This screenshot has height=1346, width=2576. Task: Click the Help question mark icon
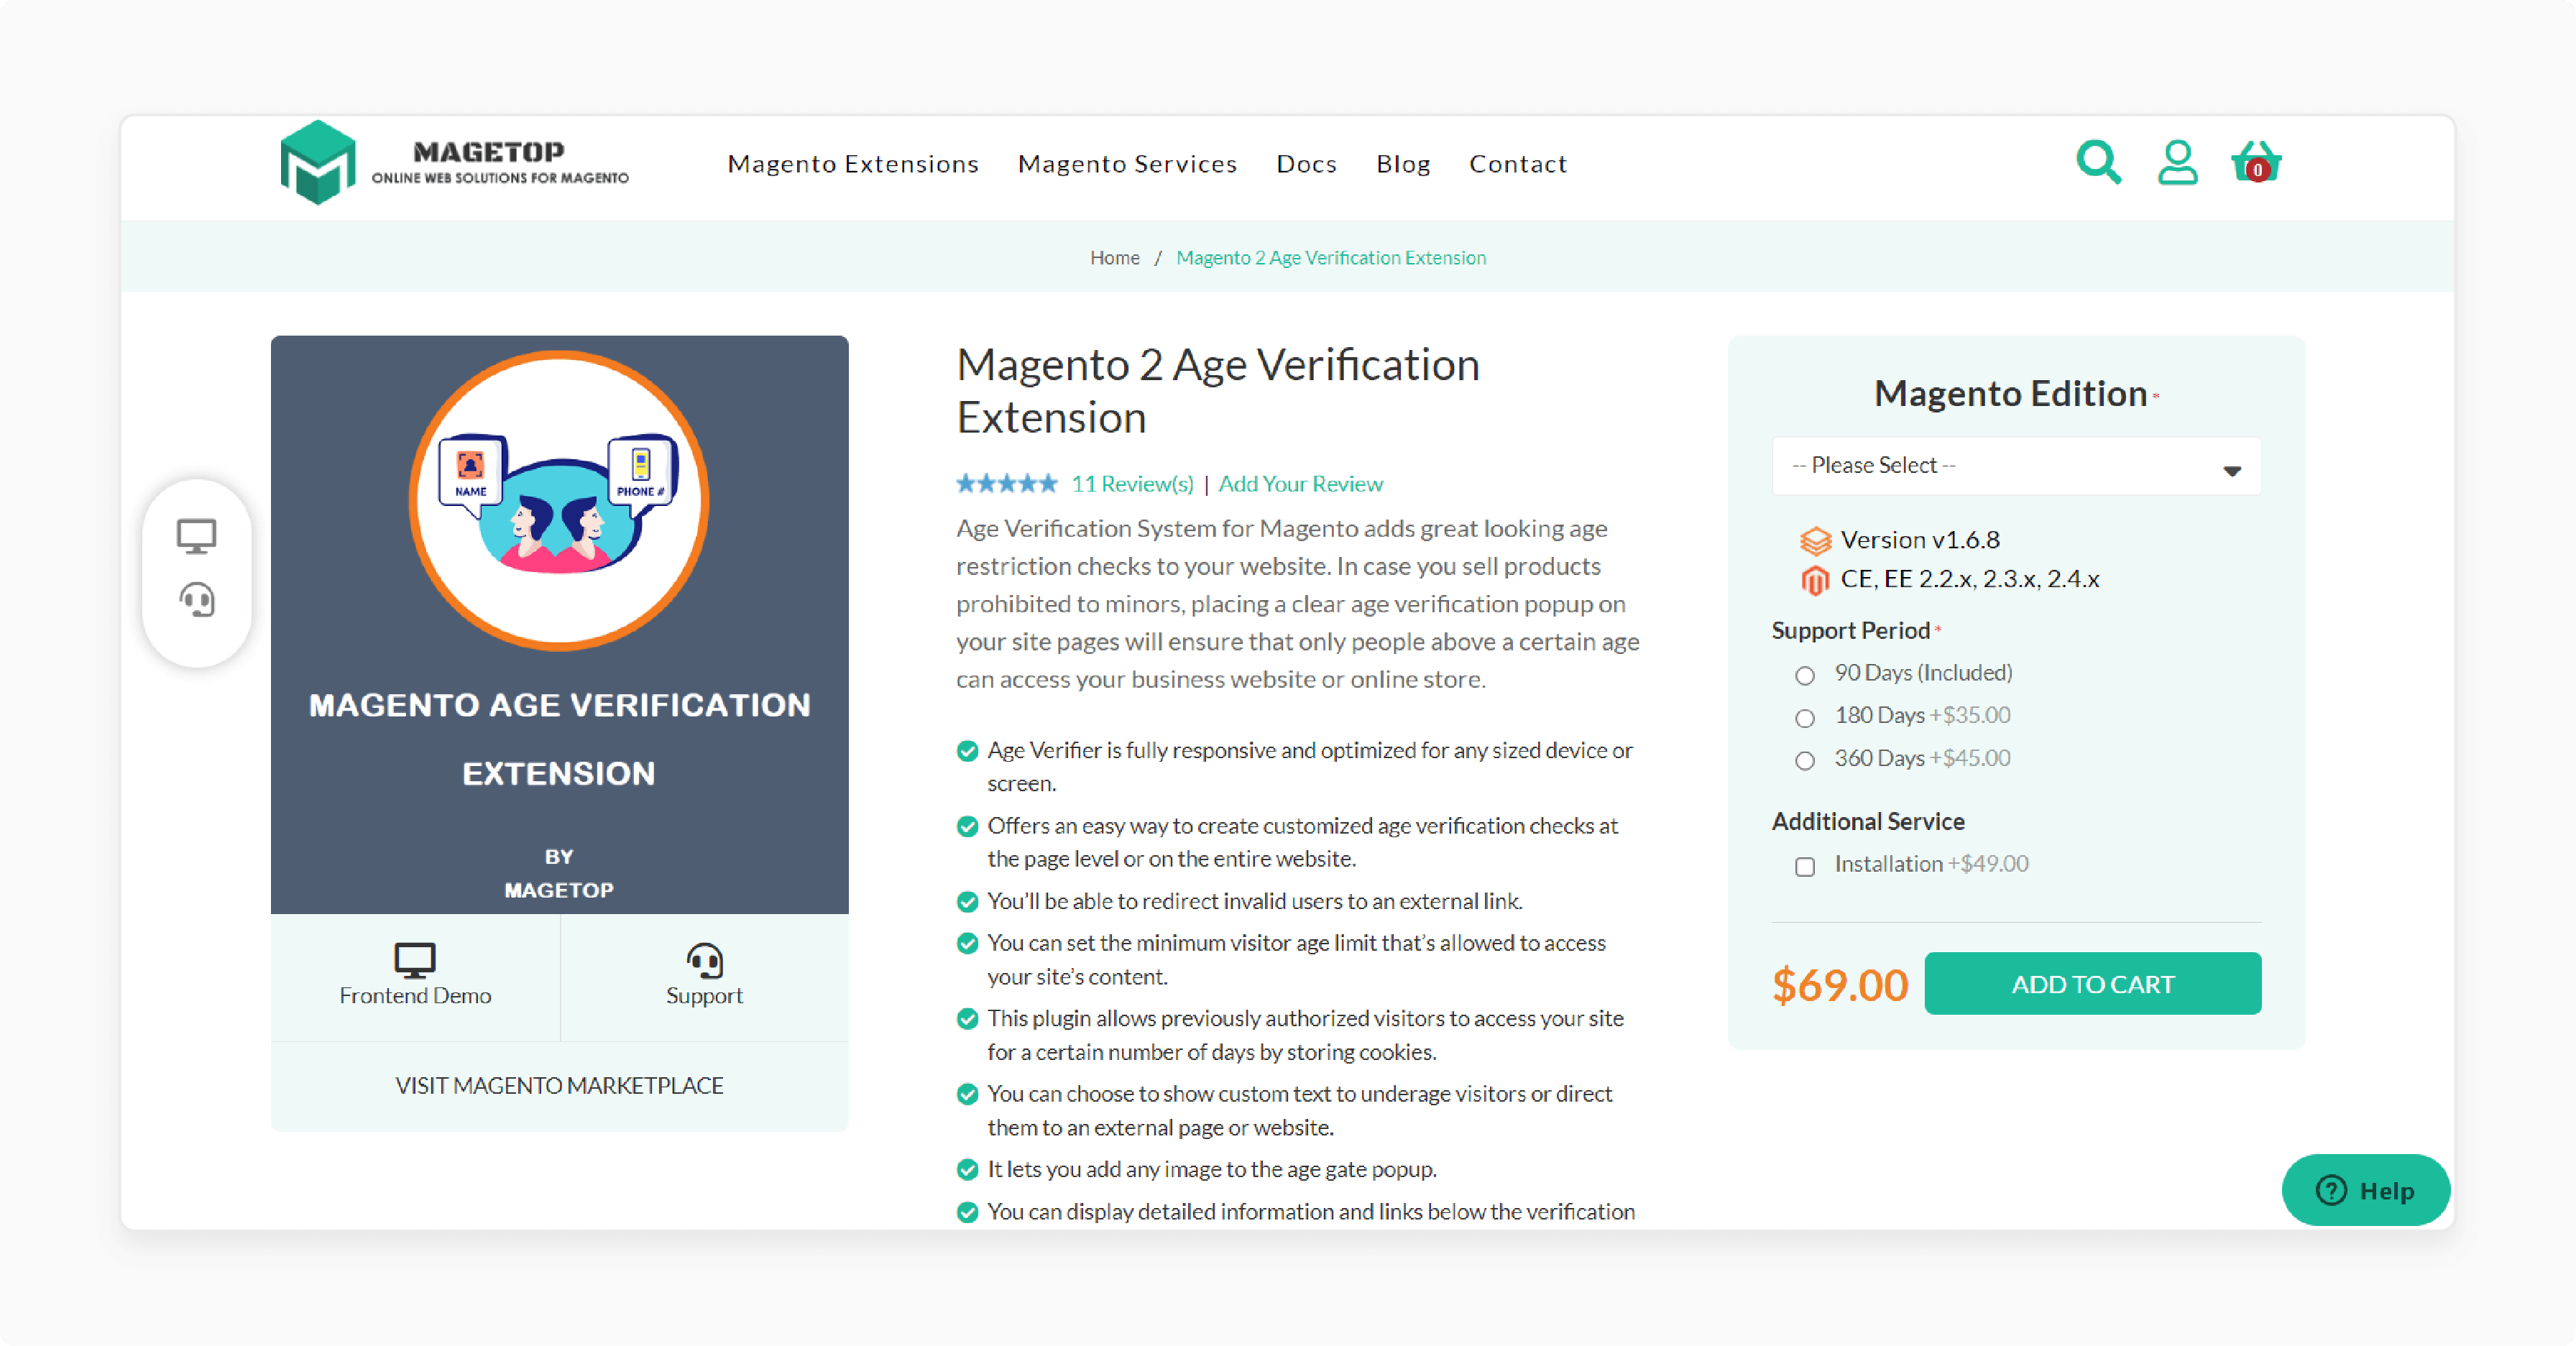coord(2331,1190)
